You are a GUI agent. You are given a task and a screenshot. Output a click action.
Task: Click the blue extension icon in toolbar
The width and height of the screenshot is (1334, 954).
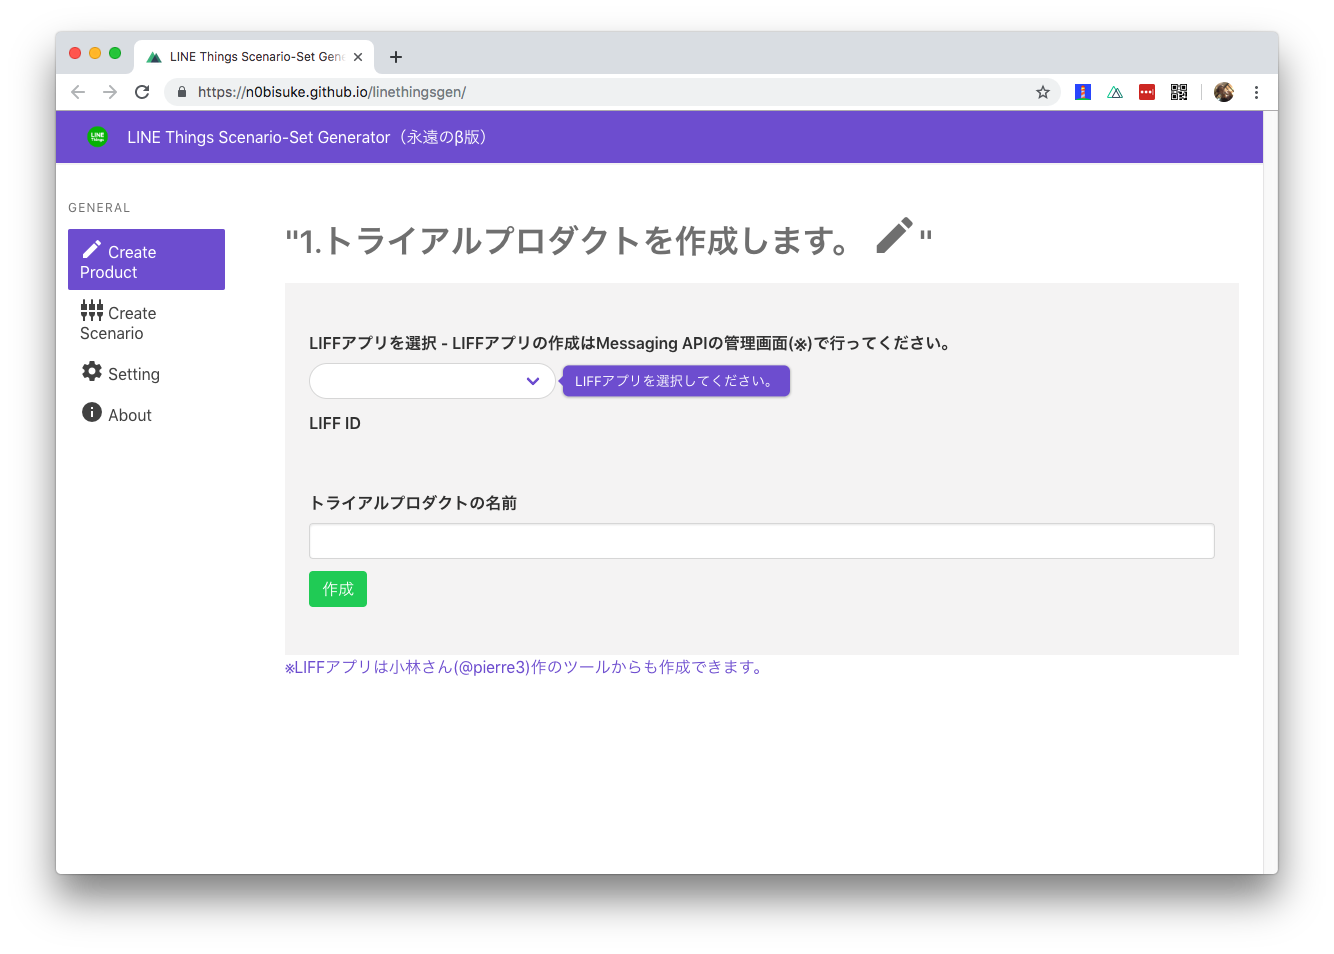[x=1083, y=92]
